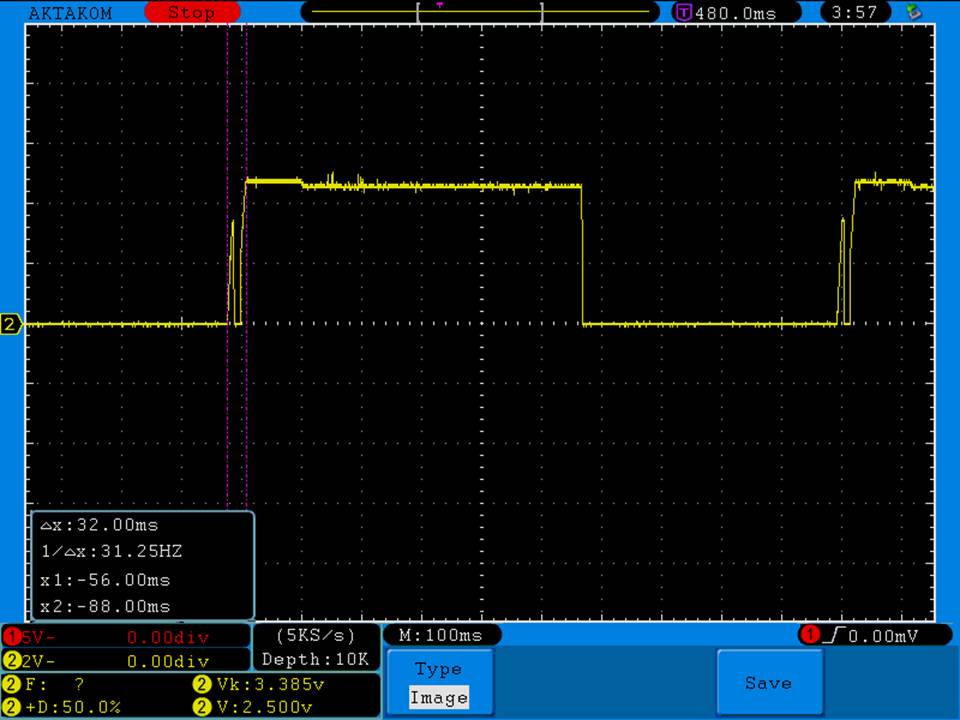Click the waveform memory position bar

coord(480,13)
